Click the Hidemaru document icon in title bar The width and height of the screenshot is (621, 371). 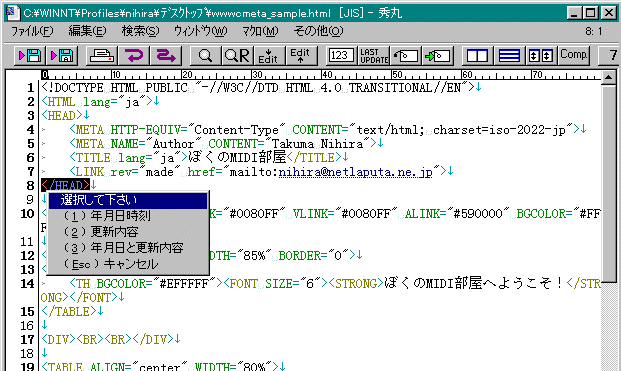pos(13,13)
